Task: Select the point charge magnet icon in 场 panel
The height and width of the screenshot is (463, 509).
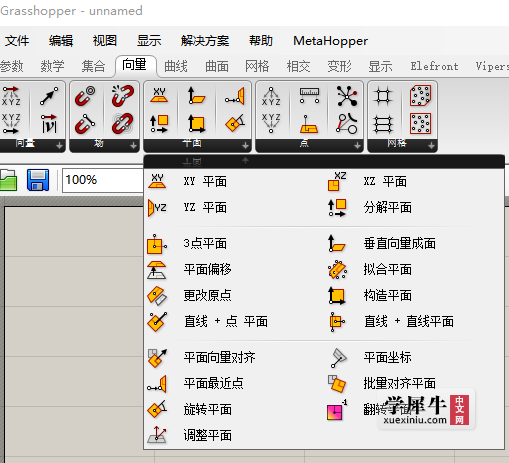Action: (85, 96)
